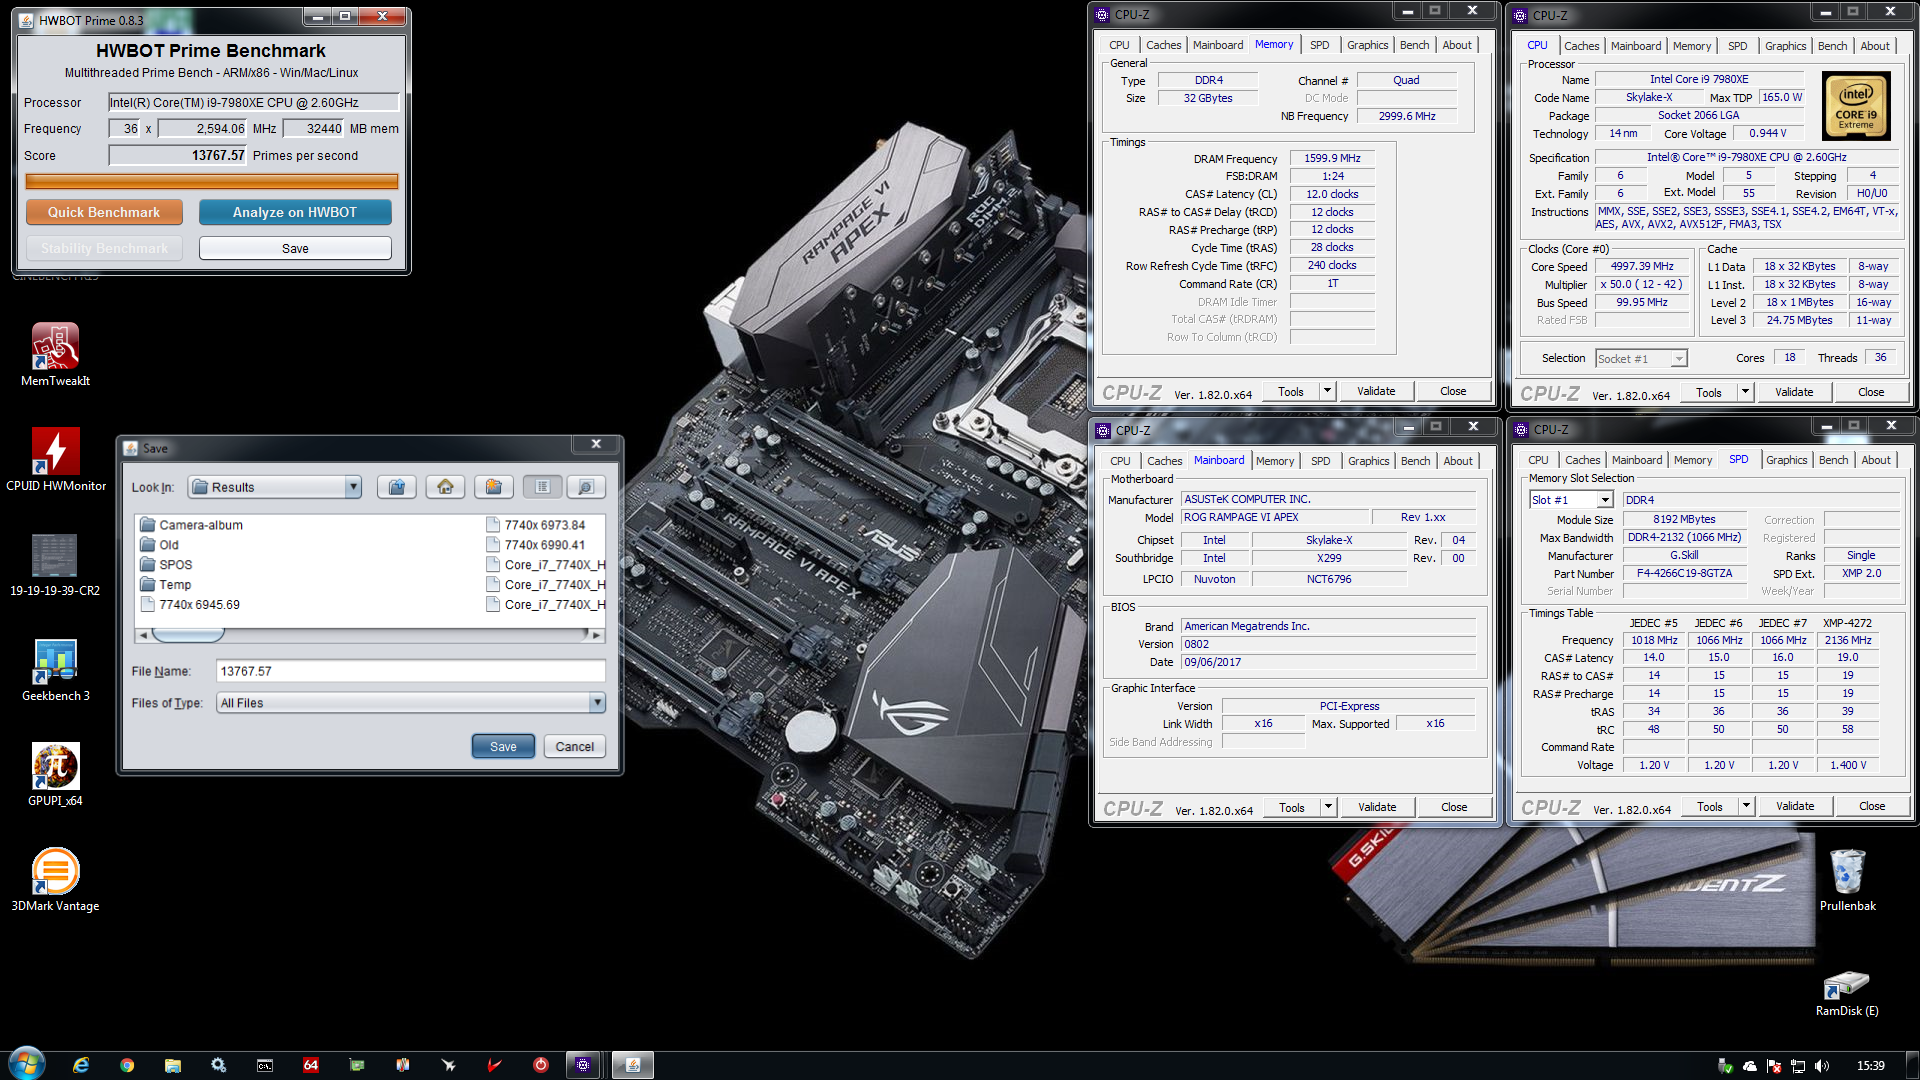Click Analyze on HWBOT button
Screen dimensions: 1920x1080
click(x=295, y=212)
